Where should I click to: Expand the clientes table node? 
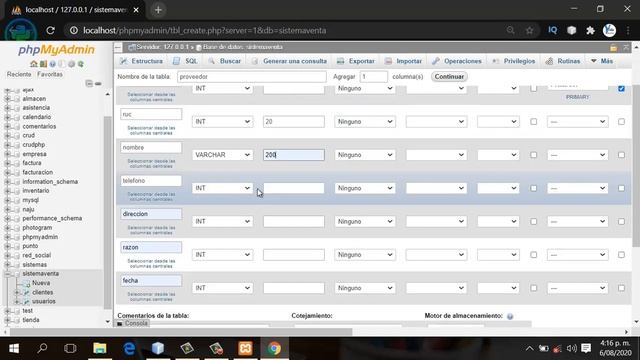click(x=17, y=292)
